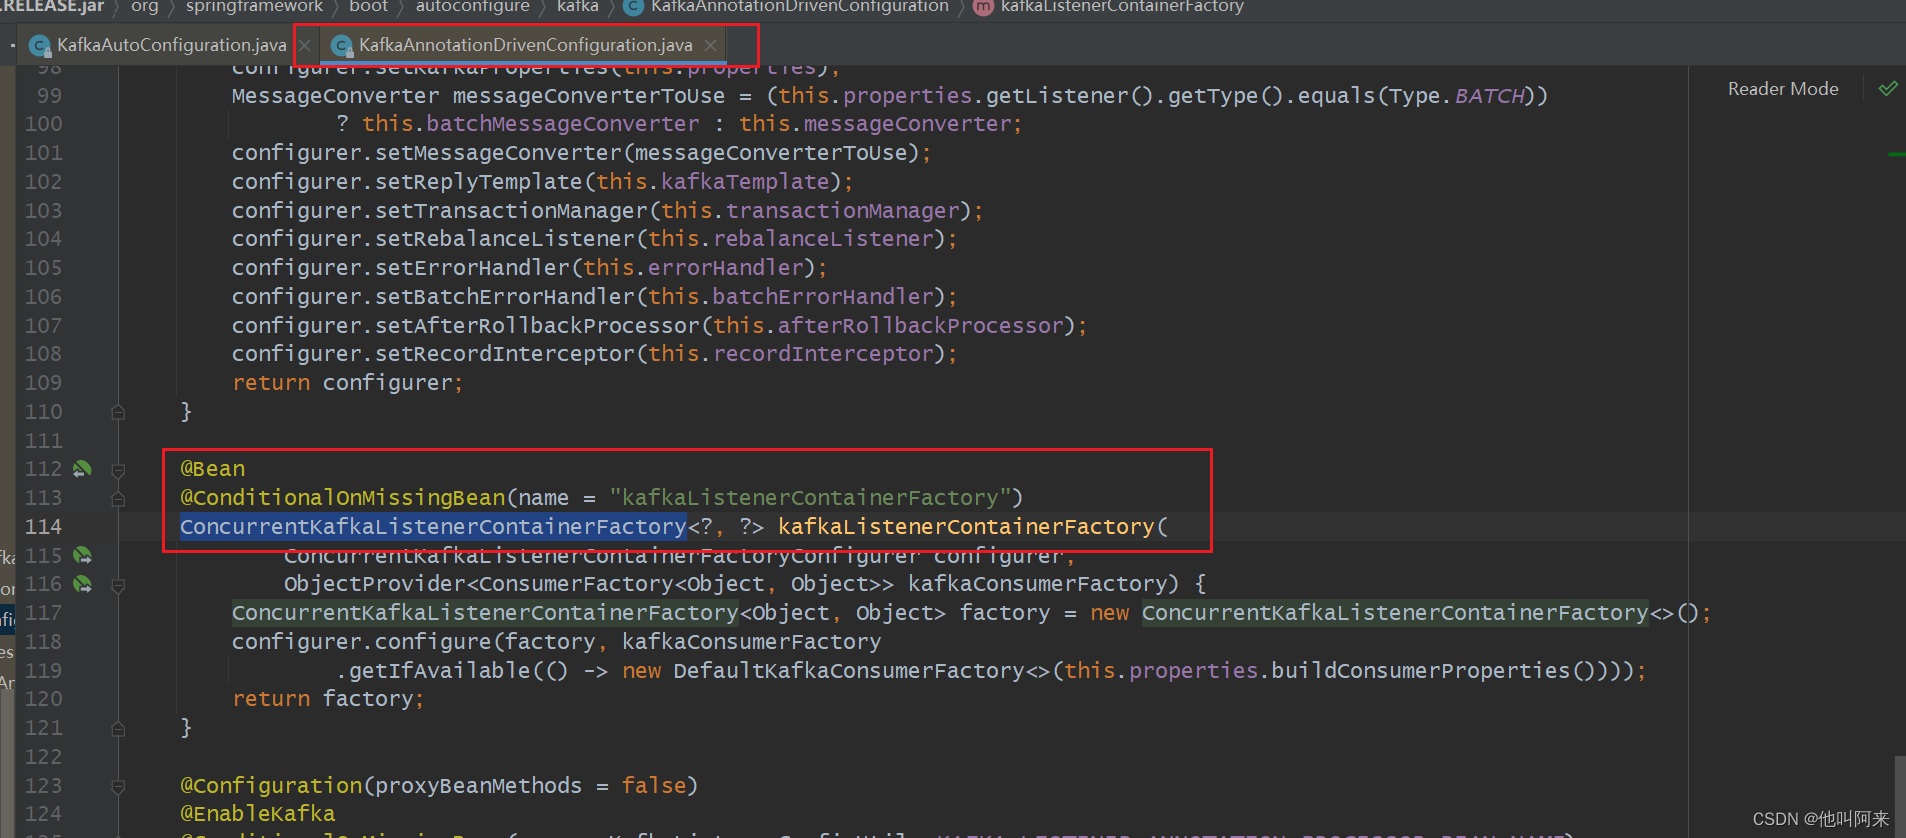Collapse the code block ending at line 110
Viewport: 1906px width, 838px height.
point(118,412)
